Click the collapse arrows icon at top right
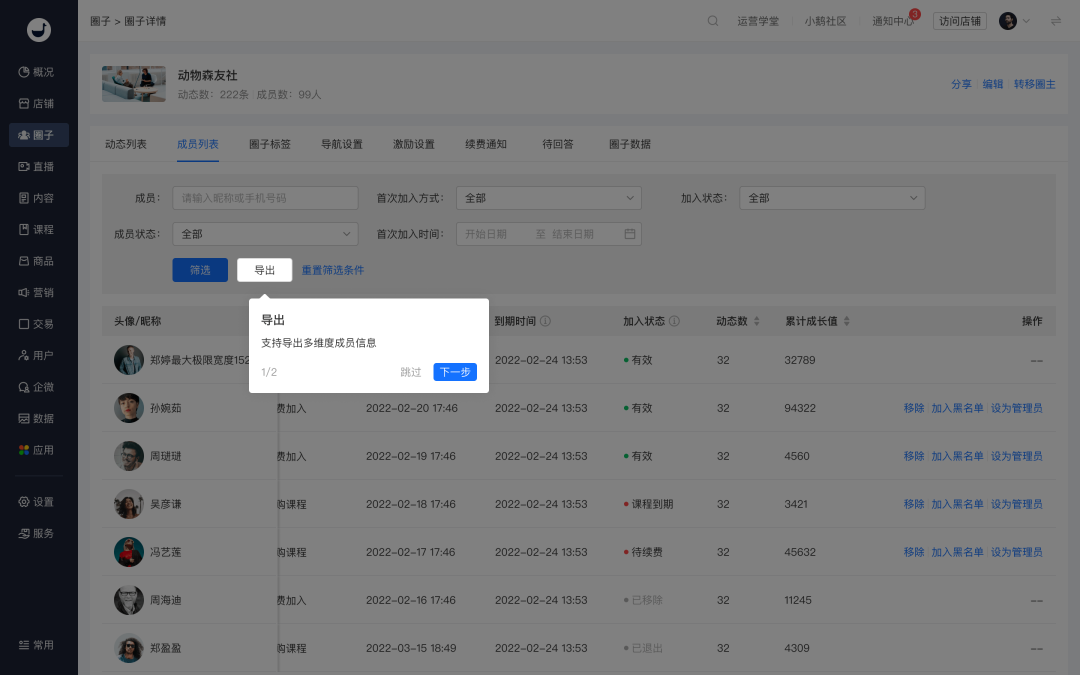 pos(1056,21)
